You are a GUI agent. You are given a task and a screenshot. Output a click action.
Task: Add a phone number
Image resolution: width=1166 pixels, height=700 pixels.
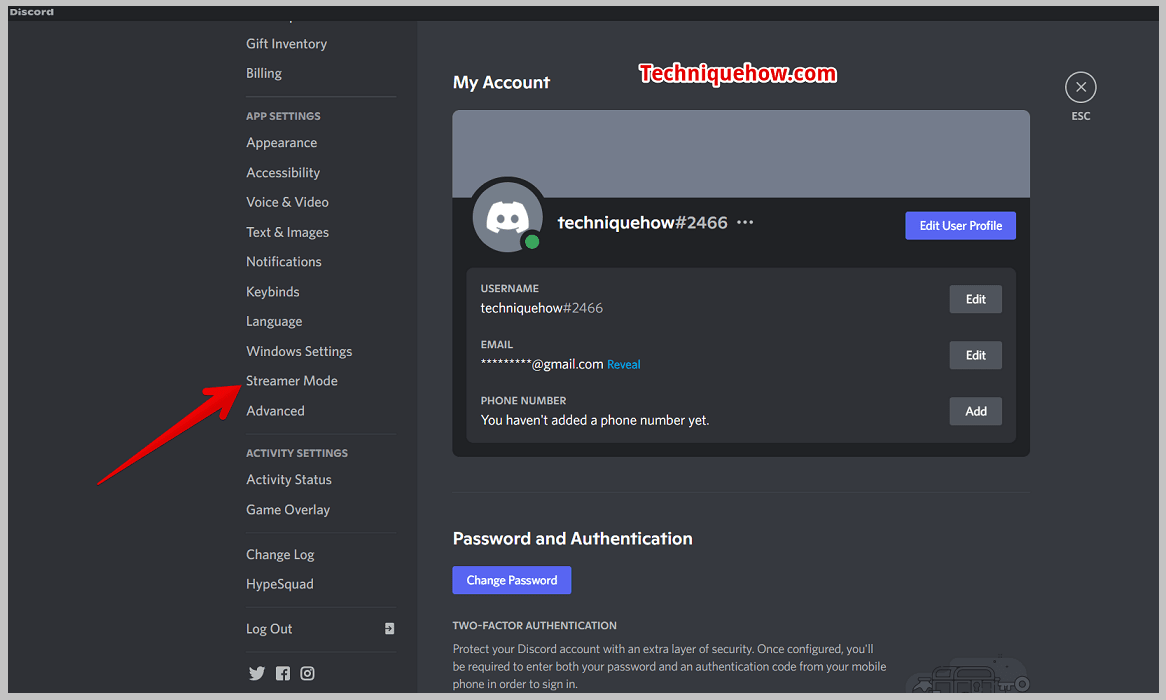976,411
